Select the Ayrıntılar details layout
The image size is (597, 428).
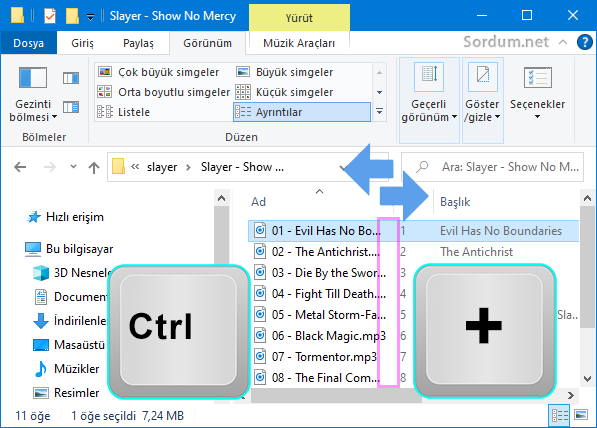coord(302,112)
